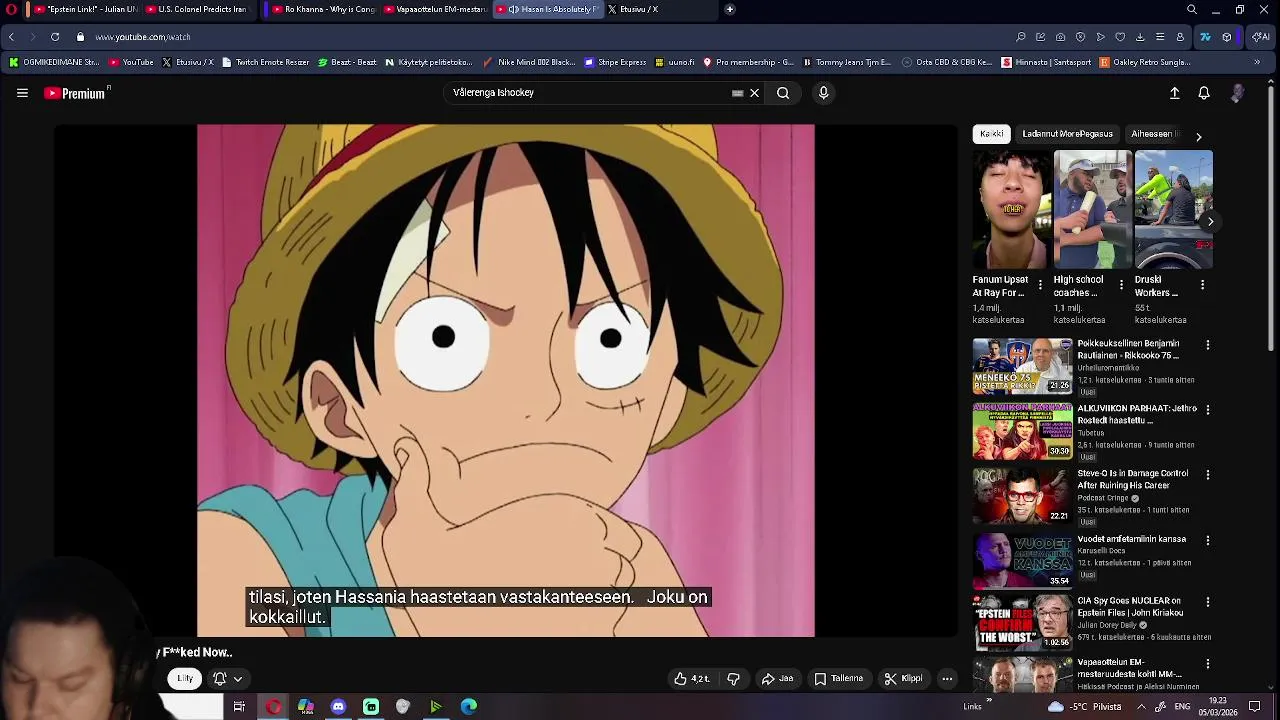Viewport: 1280px width, 720px height.
Task: Open the account avatar menu
Action: tap(1238, 93)
